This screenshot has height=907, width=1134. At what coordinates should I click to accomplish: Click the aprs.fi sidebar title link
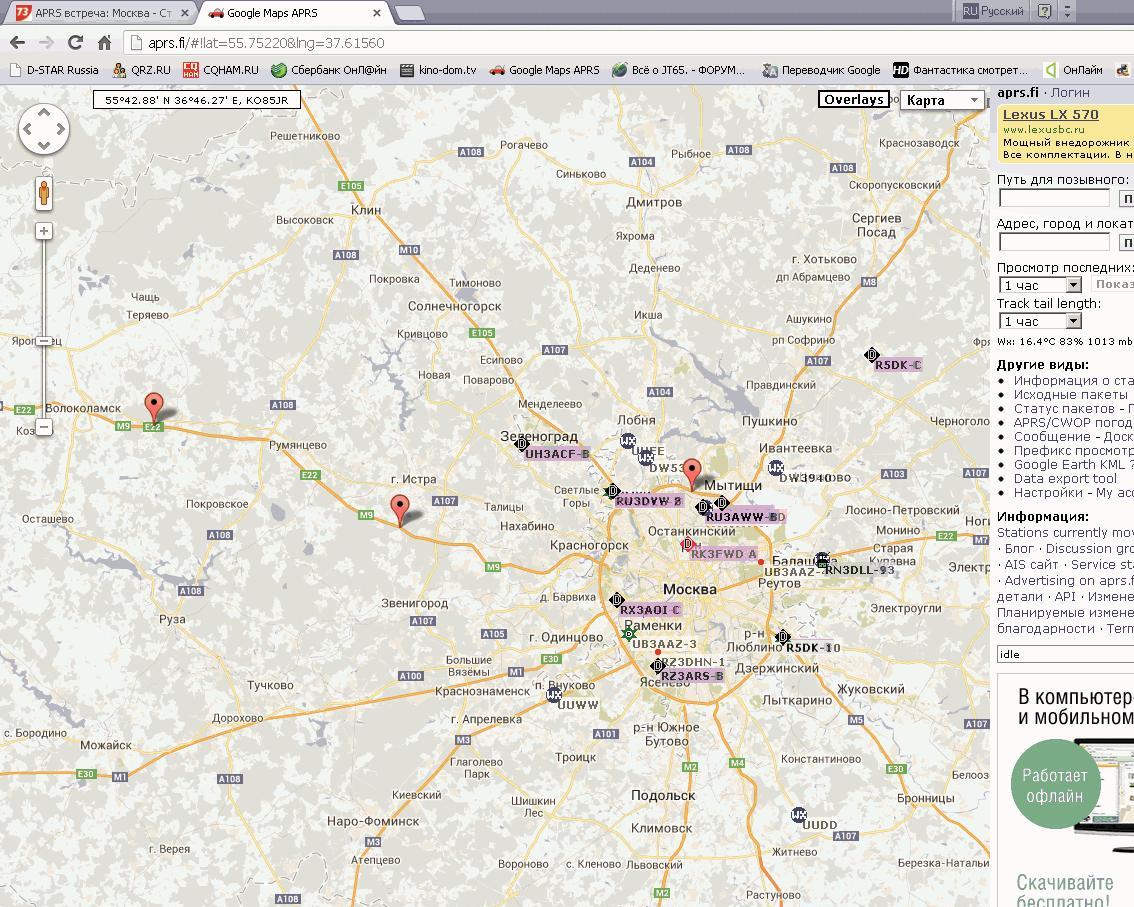(1018, 93)
